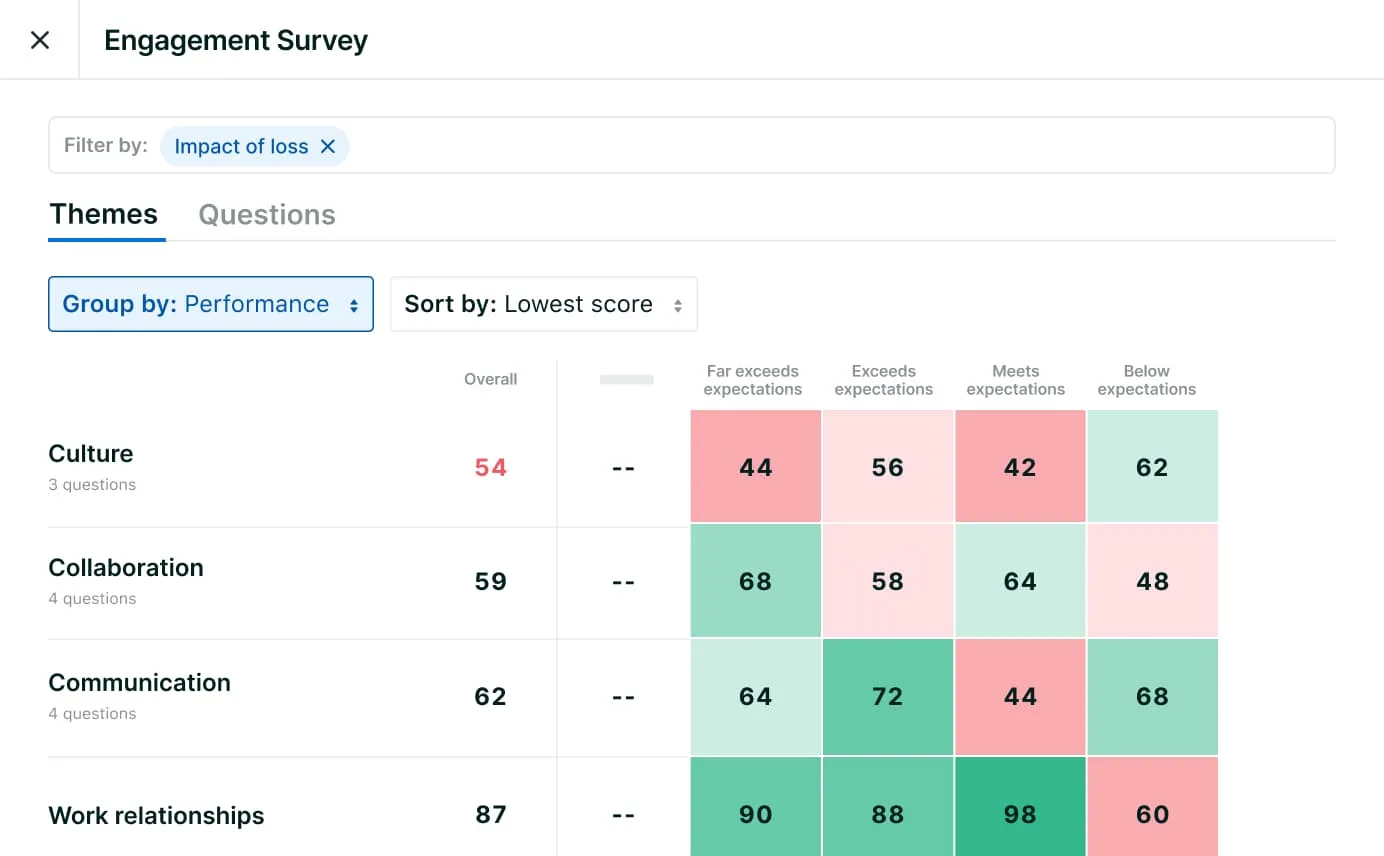Click the Impact of loss filter chip
The height and width of the screenshot is (856, 1384).
pyautogui.click(x=241, y=147)
